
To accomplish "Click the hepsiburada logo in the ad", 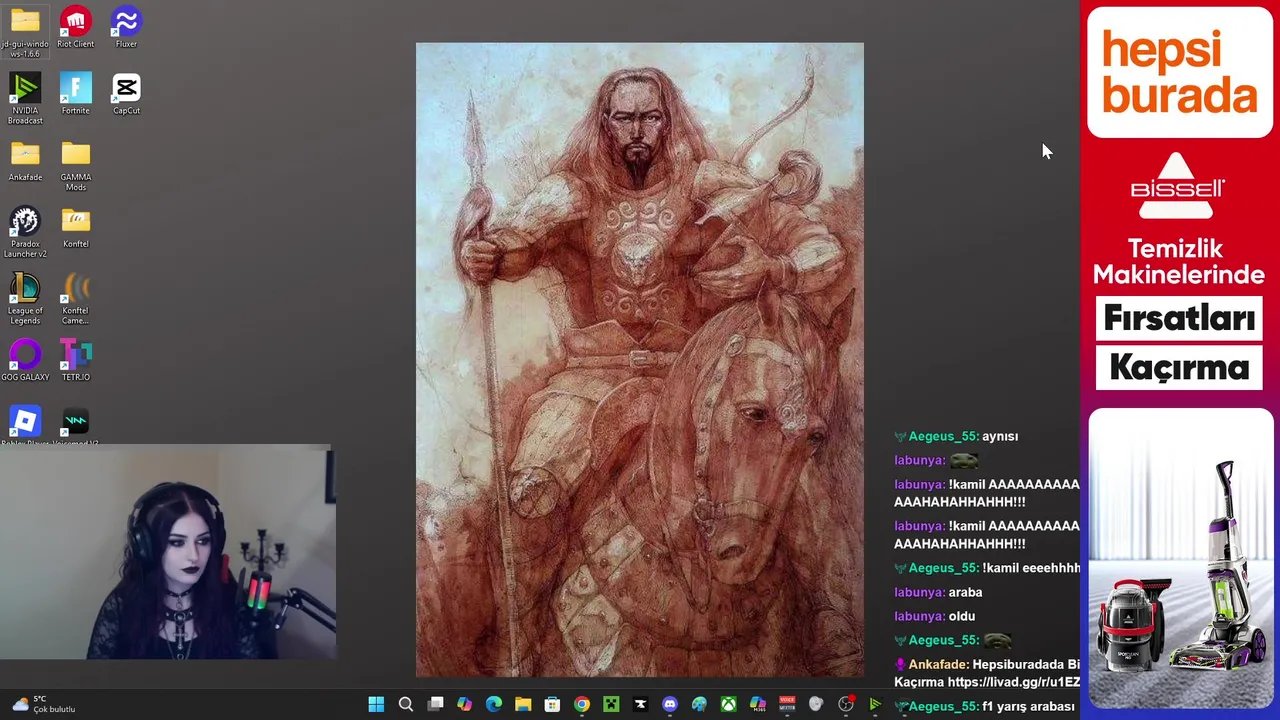I will pos(1179,72).
